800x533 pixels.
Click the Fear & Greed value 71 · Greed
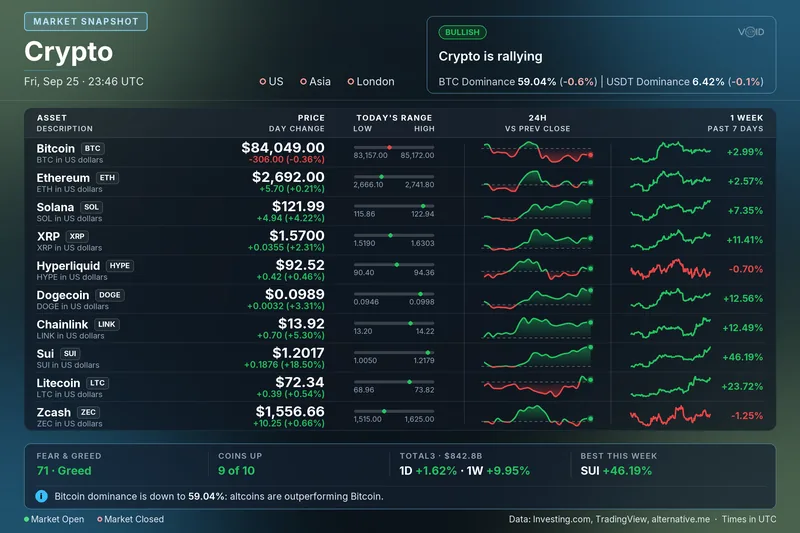pos(64,471)
